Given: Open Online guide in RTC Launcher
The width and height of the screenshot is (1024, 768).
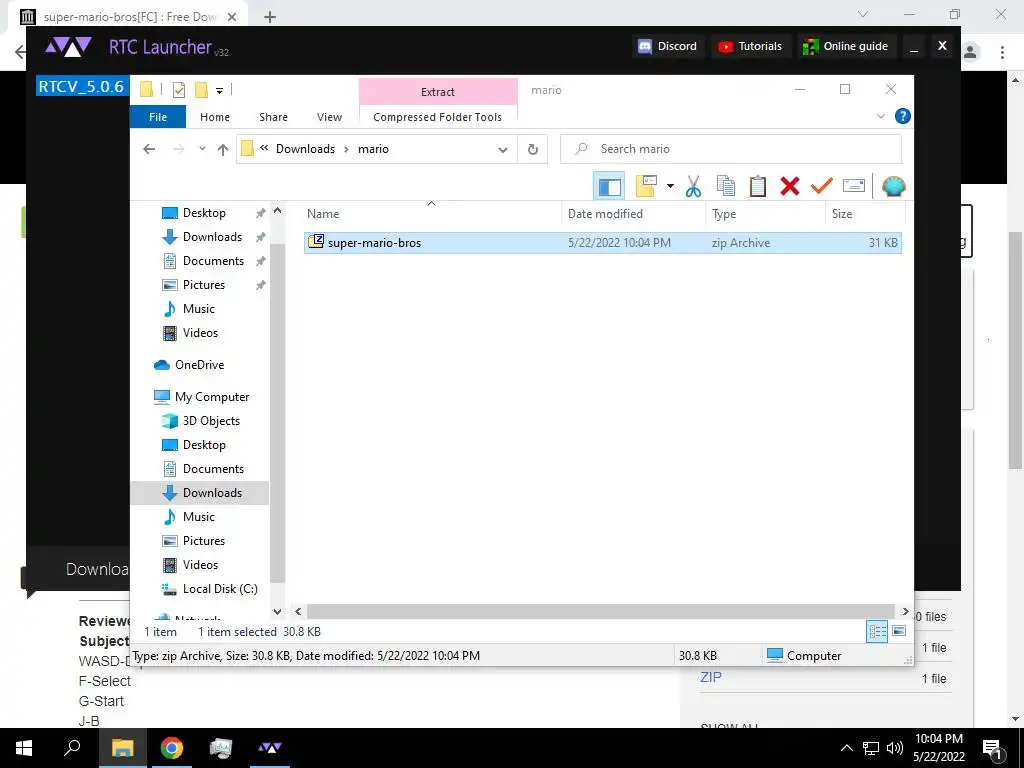Looking at the screenshot, I should (846, 46).
